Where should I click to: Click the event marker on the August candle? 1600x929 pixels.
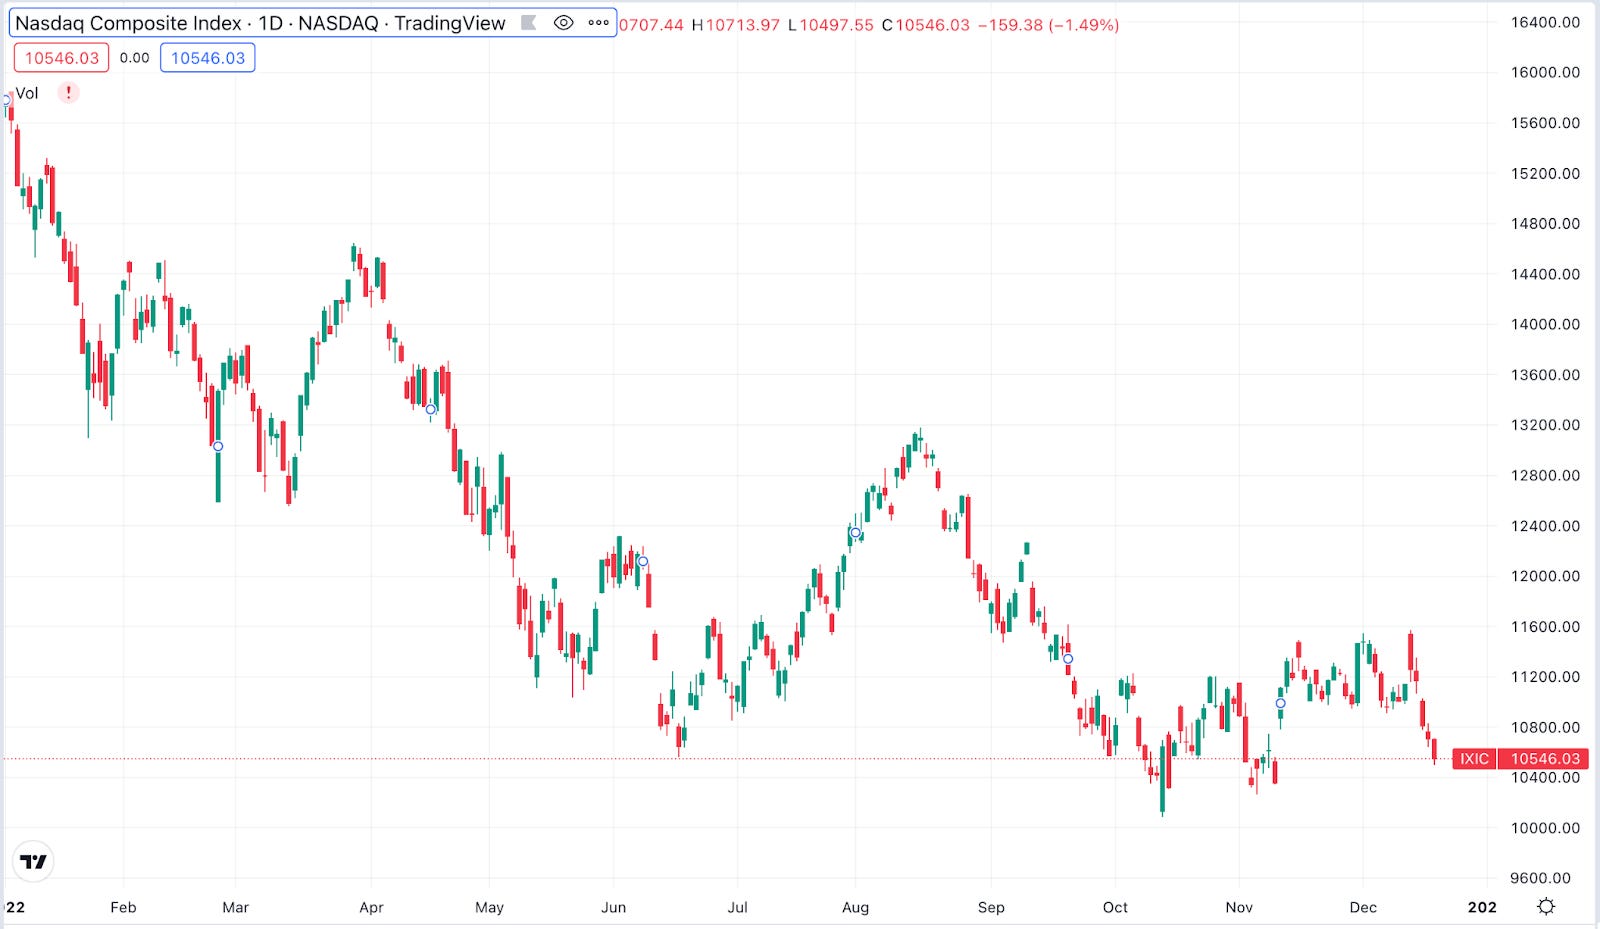coord(855,533)
